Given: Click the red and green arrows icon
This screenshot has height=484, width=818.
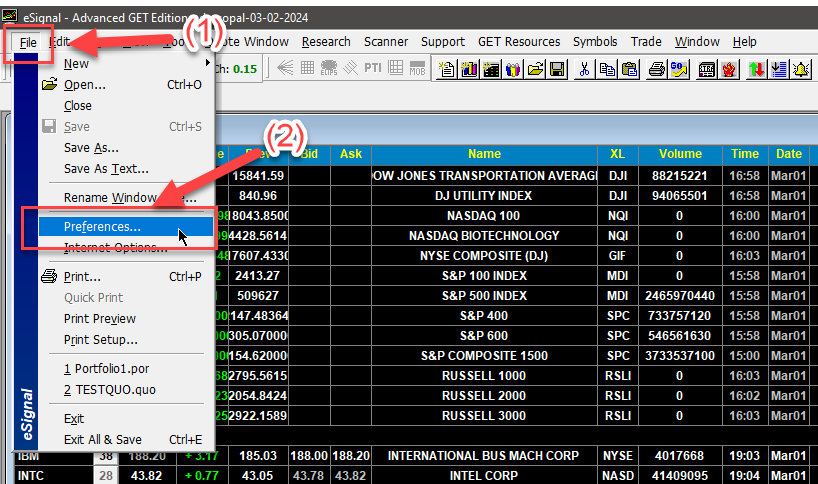Looking at the screenshot, I should pyautogui.click(x=756, y=69).
